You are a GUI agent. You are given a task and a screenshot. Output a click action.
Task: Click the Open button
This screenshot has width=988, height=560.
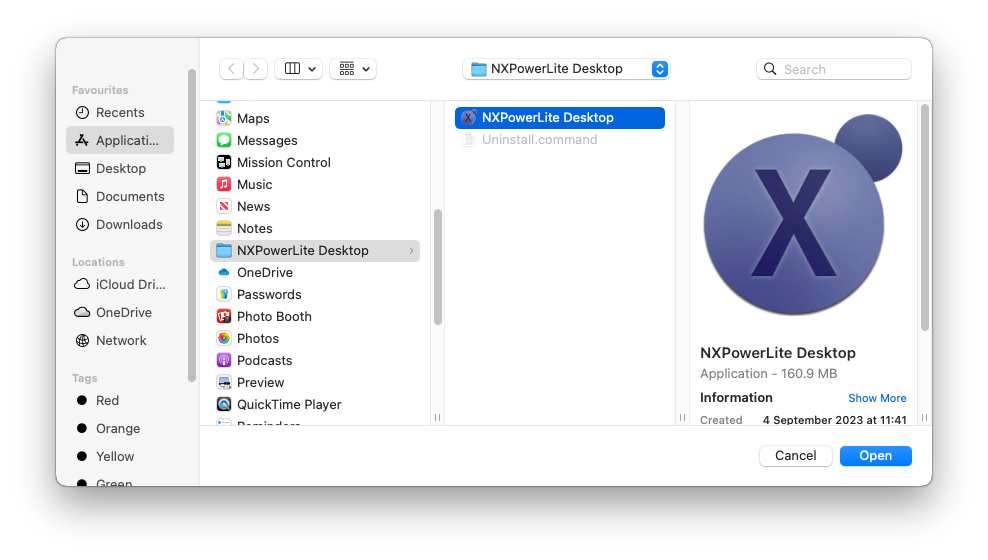(875, 456)
